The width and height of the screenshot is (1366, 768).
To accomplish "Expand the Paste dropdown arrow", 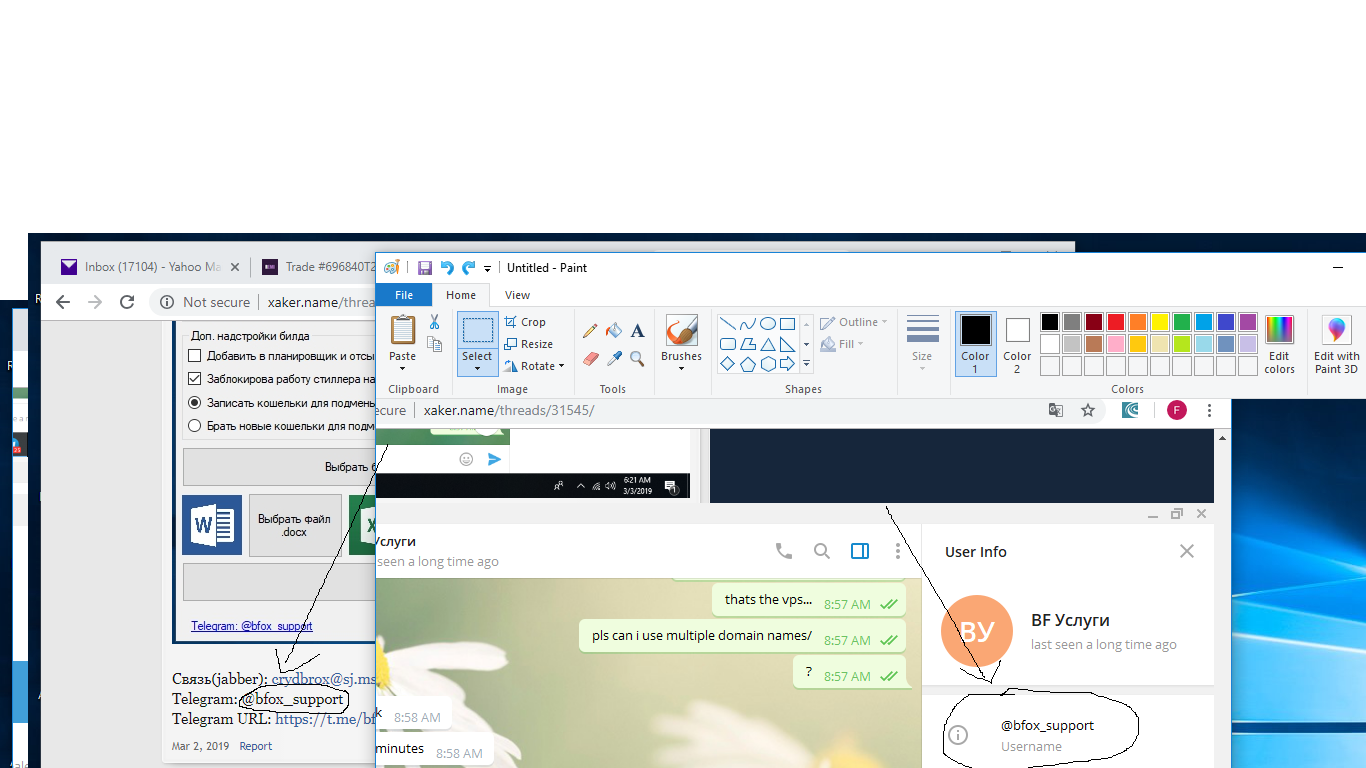I will pos(403,369).
